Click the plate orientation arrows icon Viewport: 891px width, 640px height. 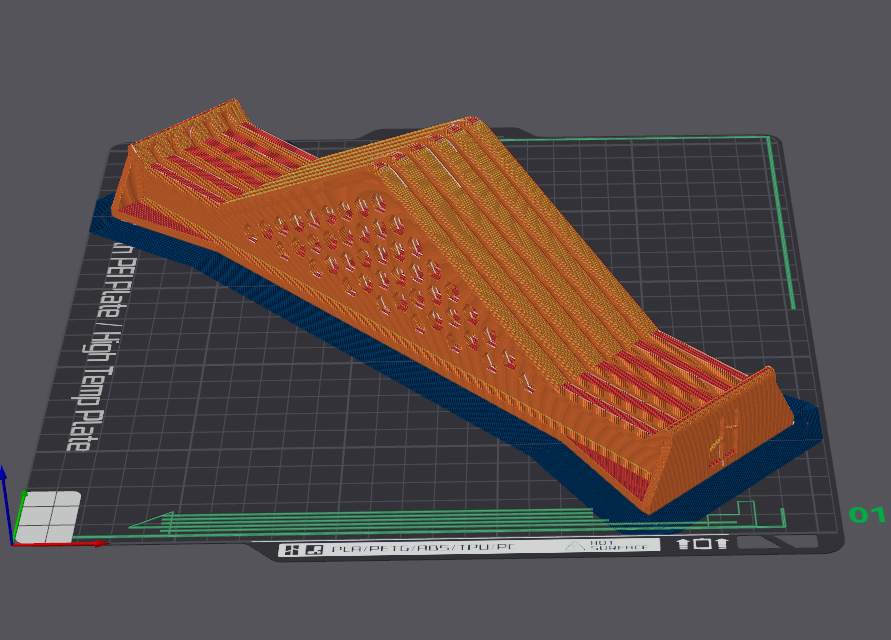(702, 543)
